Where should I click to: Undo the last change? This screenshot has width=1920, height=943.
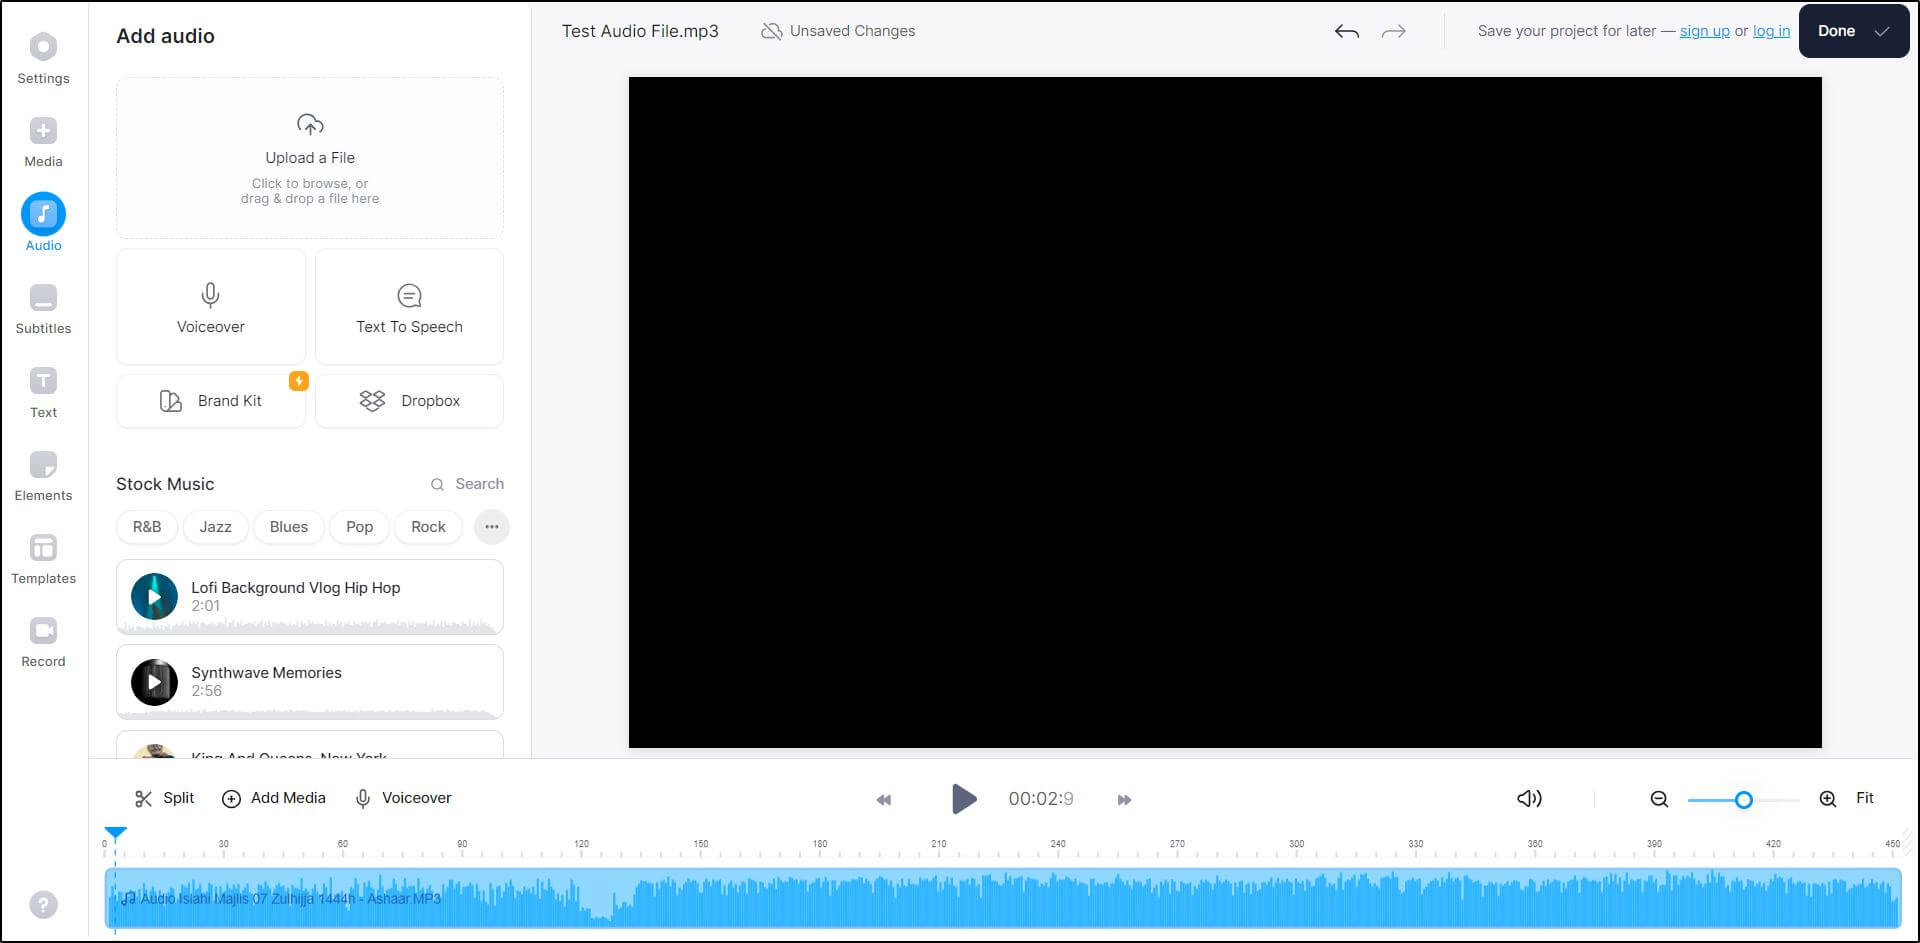(x=1347, y=31)
